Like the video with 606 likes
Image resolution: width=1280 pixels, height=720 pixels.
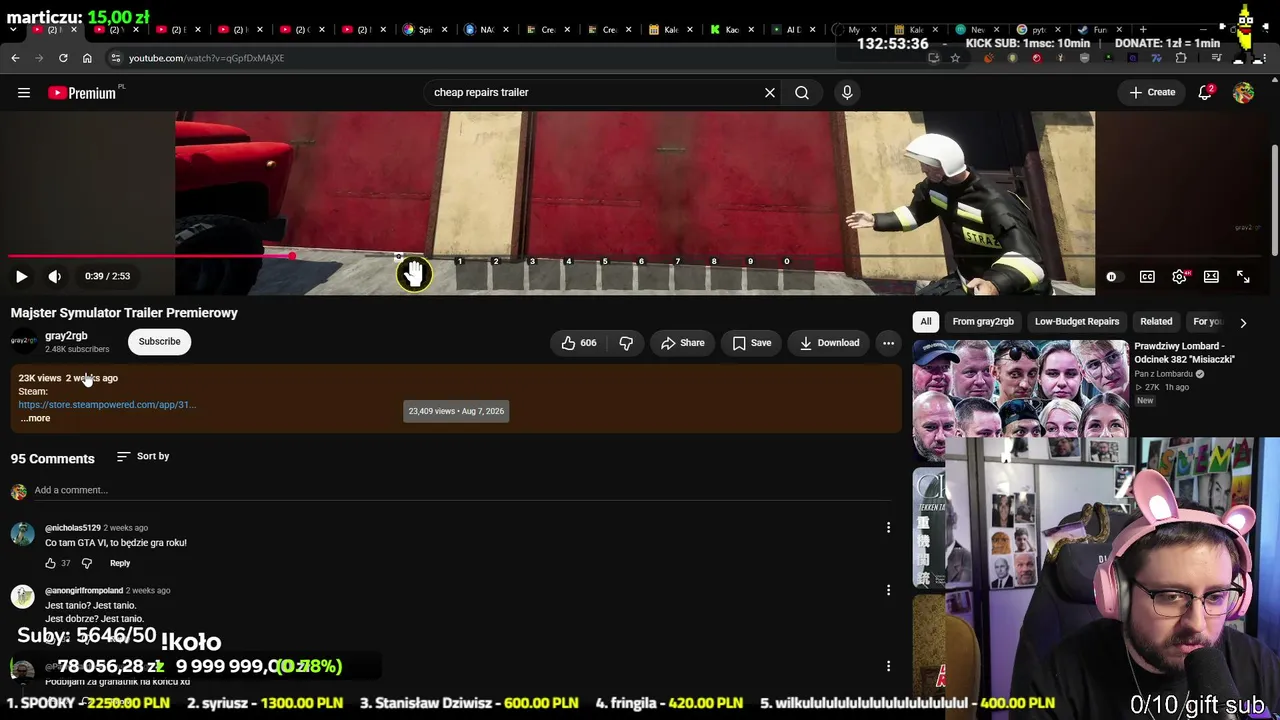(579, 343)
